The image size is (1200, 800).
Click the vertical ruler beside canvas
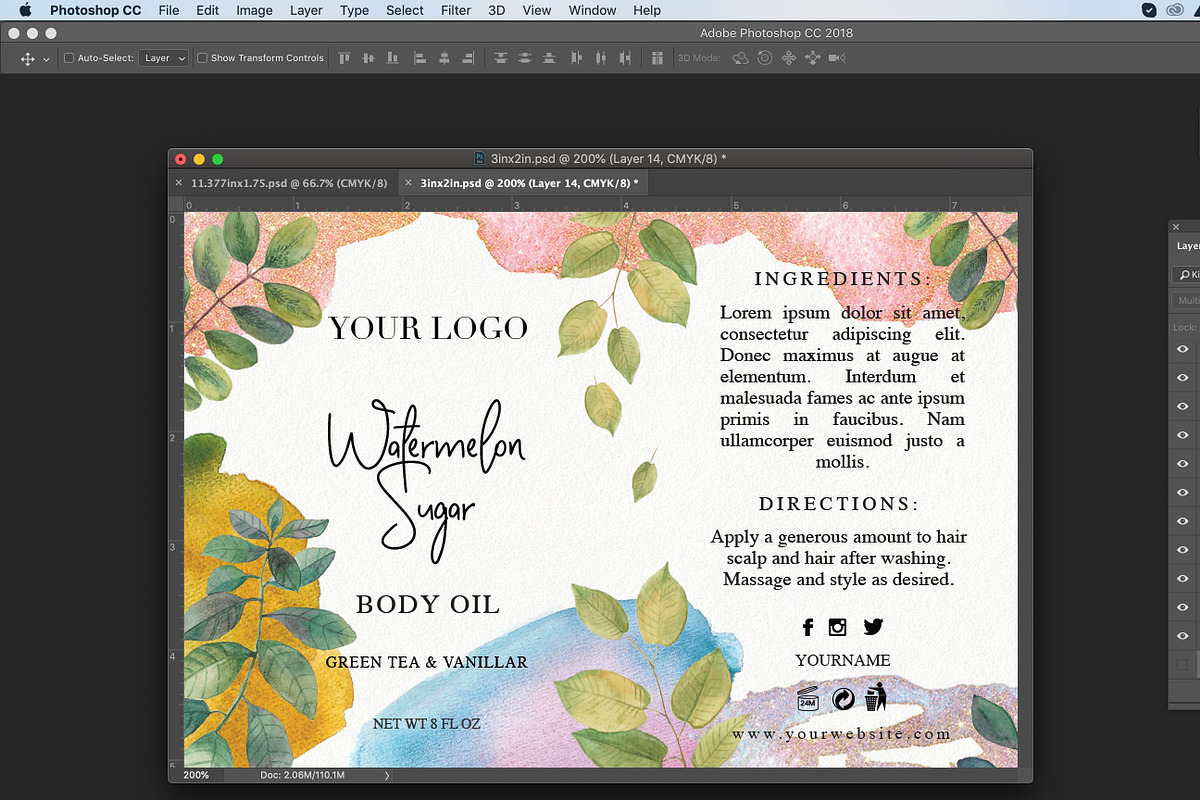click(175, 489)
